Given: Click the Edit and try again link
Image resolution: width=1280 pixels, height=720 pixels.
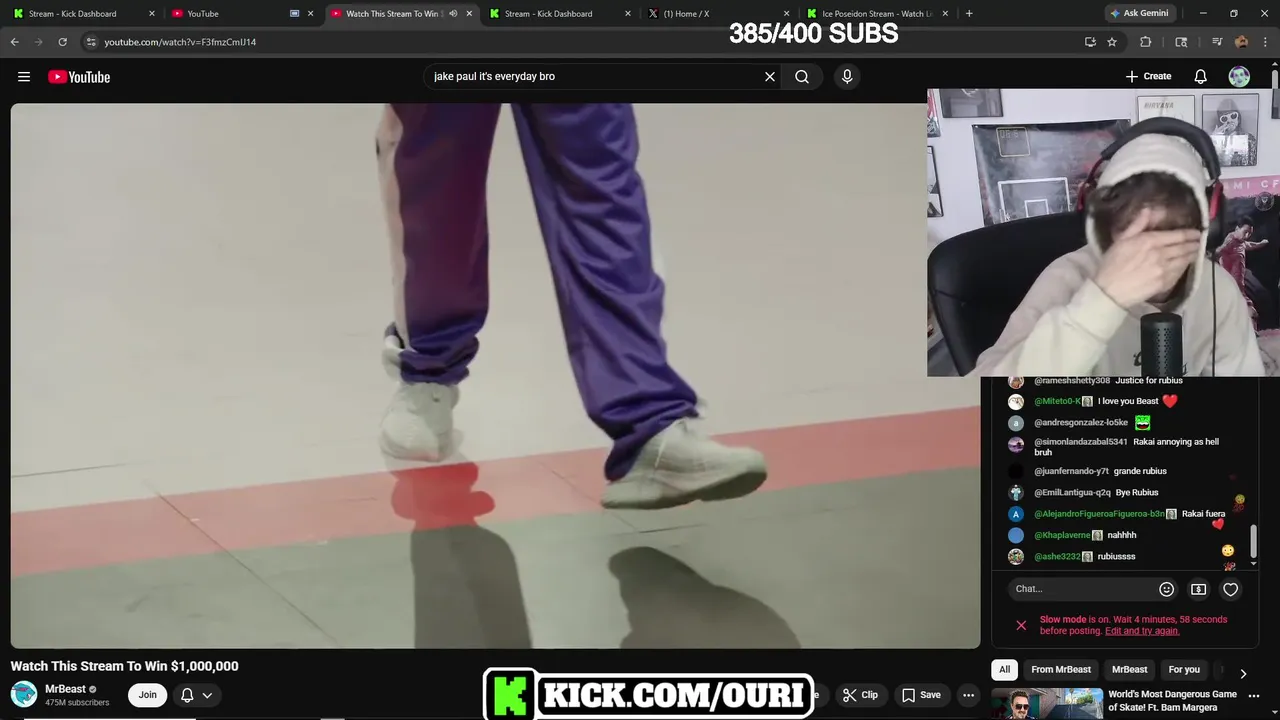Looking at the screenshot, I should click(x=1142, y=631).
